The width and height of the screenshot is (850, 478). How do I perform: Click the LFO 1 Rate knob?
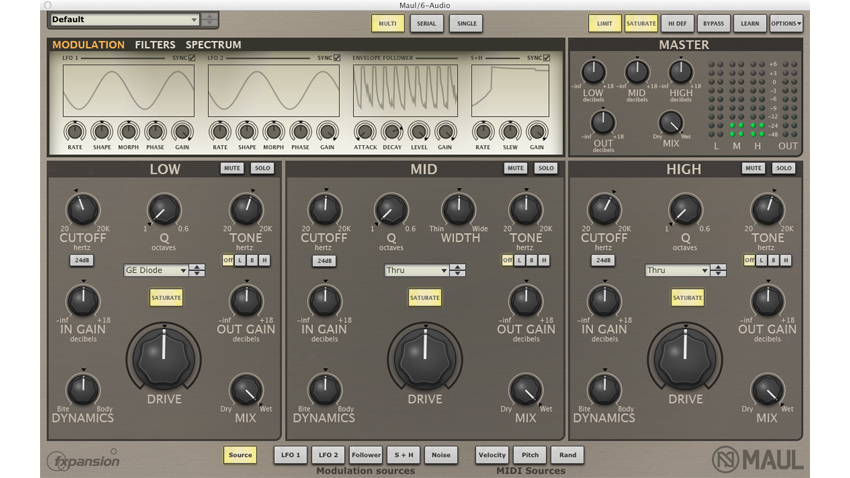pyautogui.click(x=75, y=132)
